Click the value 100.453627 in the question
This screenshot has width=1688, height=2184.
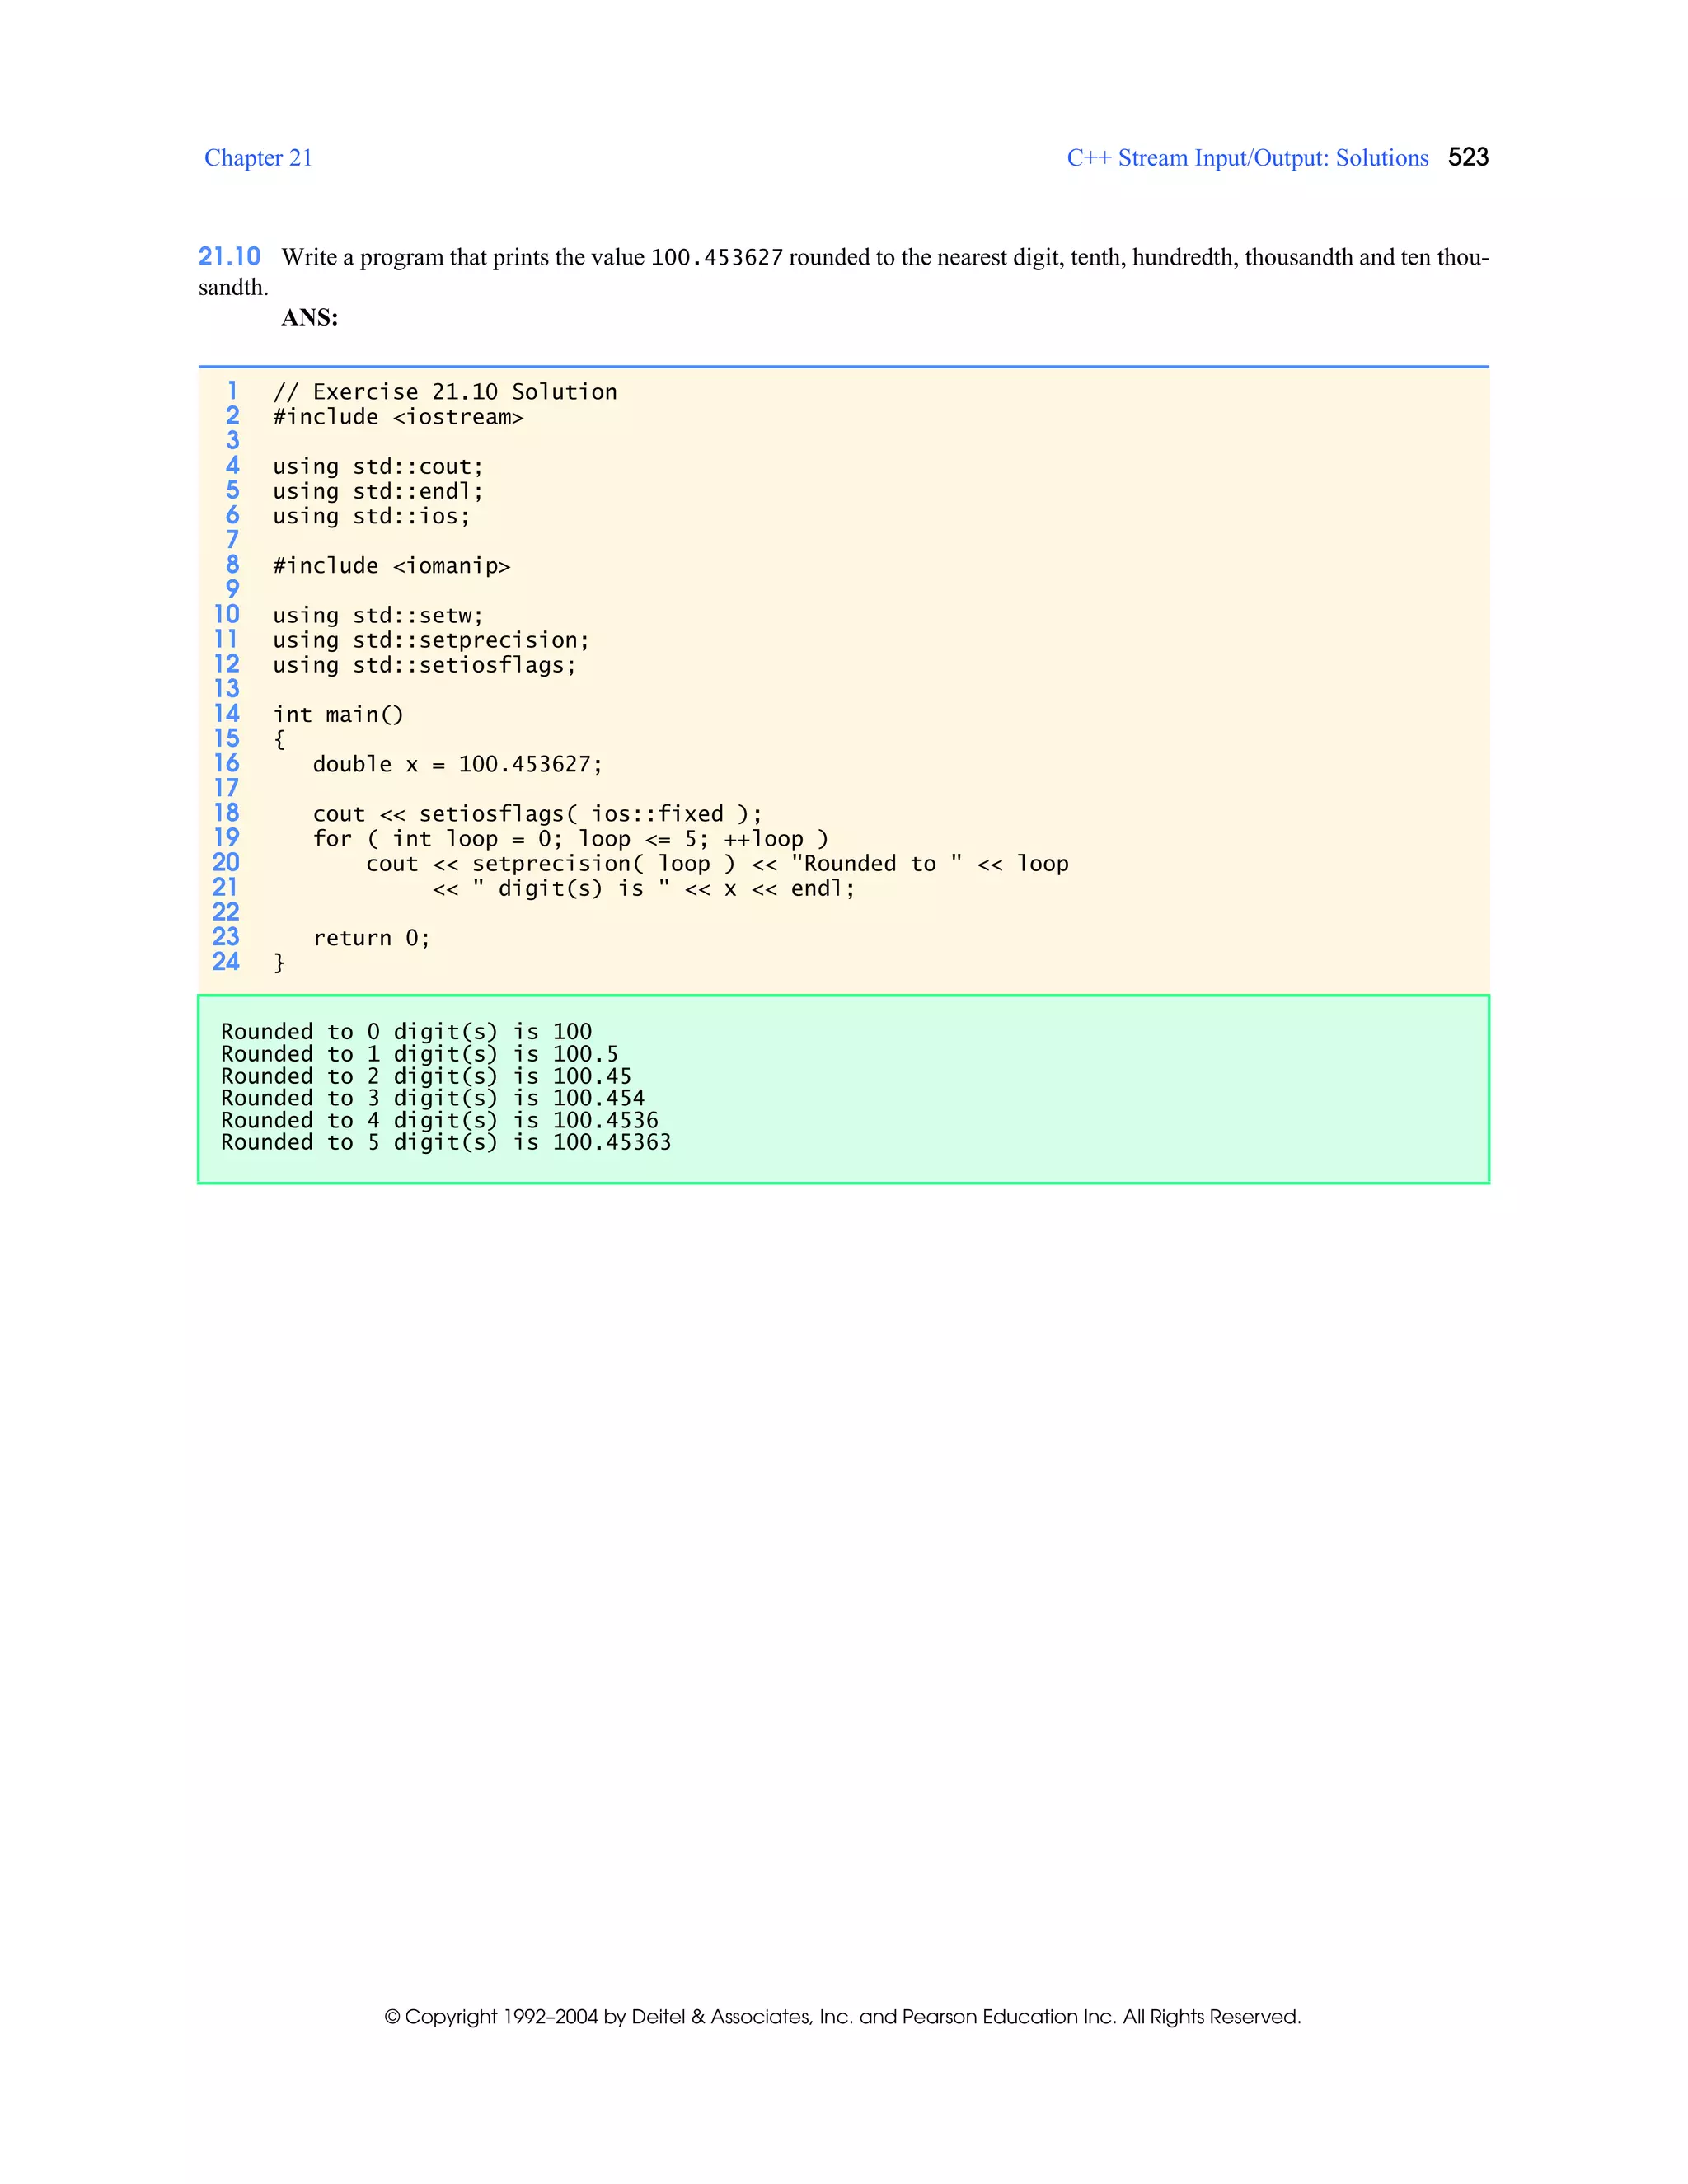716,258
